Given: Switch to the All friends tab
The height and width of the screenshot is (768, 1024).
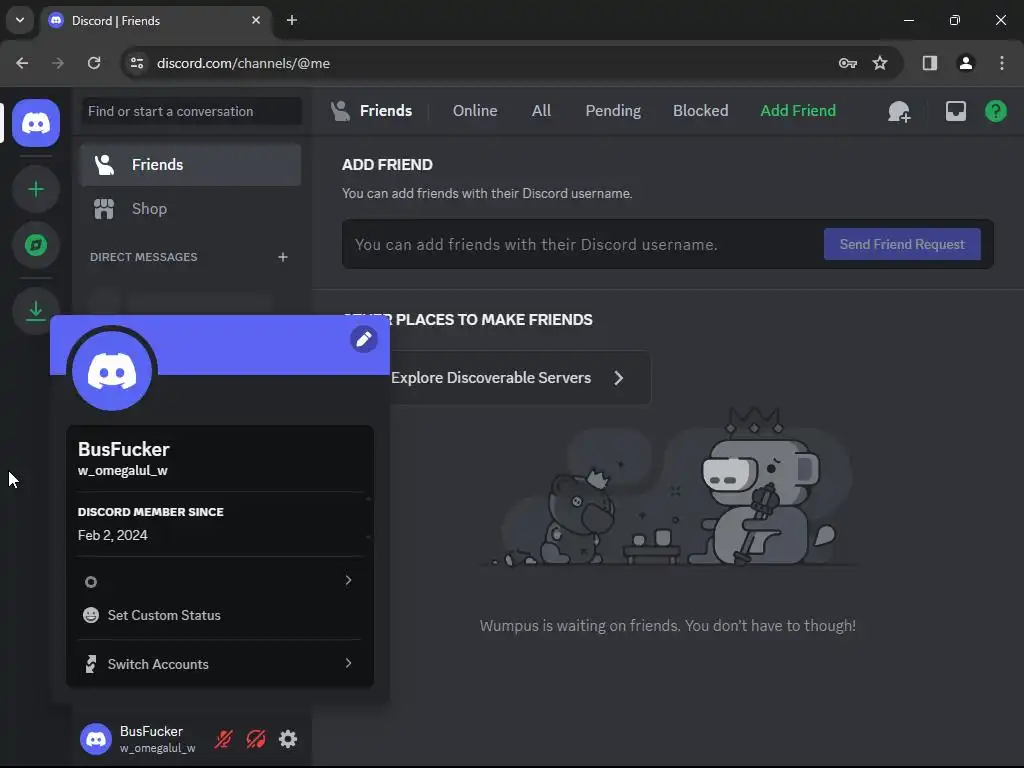Looking at the screenshot, I should click(541, 111).
